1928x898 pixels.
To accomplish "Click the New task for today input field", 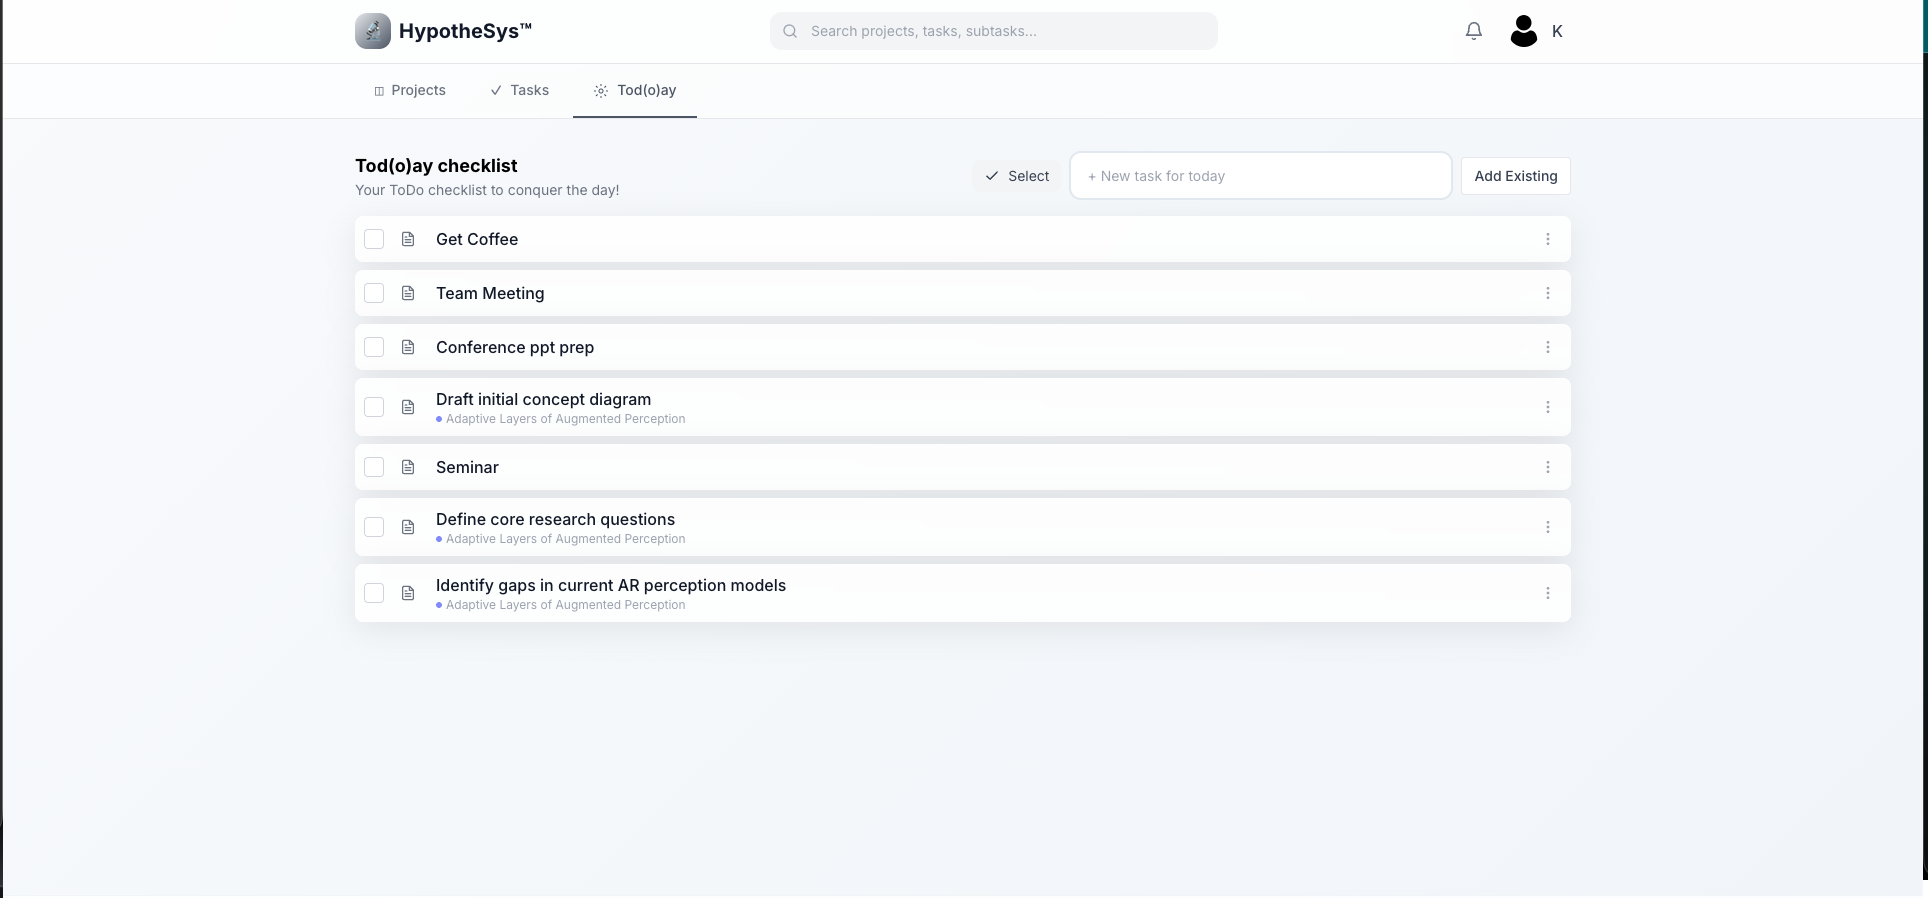I will tap(1260, 176).
